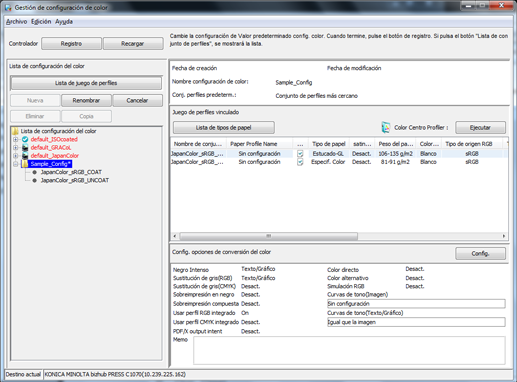The width and height of the screenshot is (517, 382).
Task: Click the Peso del pa... column header
Action: pos(396,144)
